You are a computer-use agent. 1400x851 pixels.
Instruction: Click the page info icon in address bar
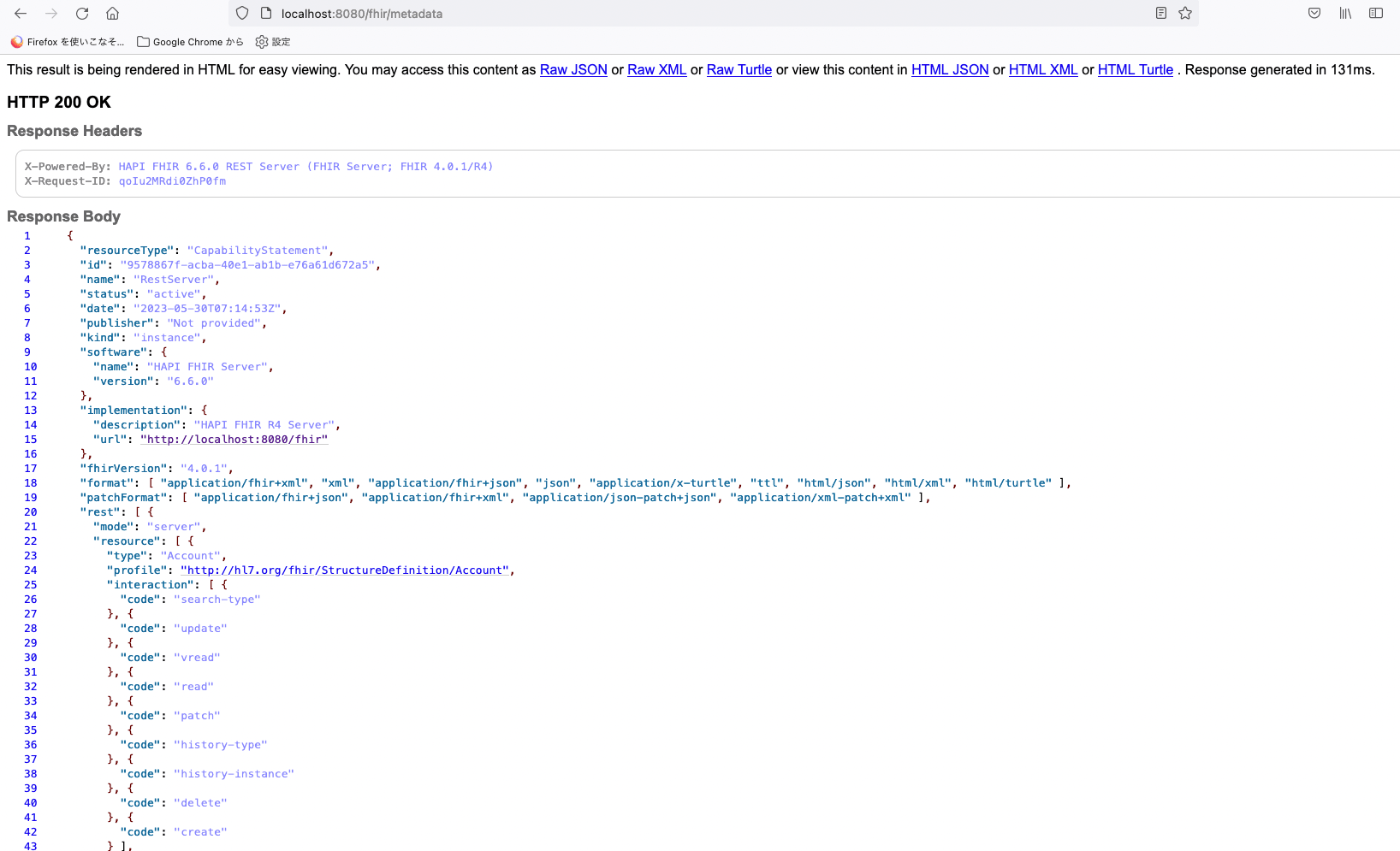[266, 13]
